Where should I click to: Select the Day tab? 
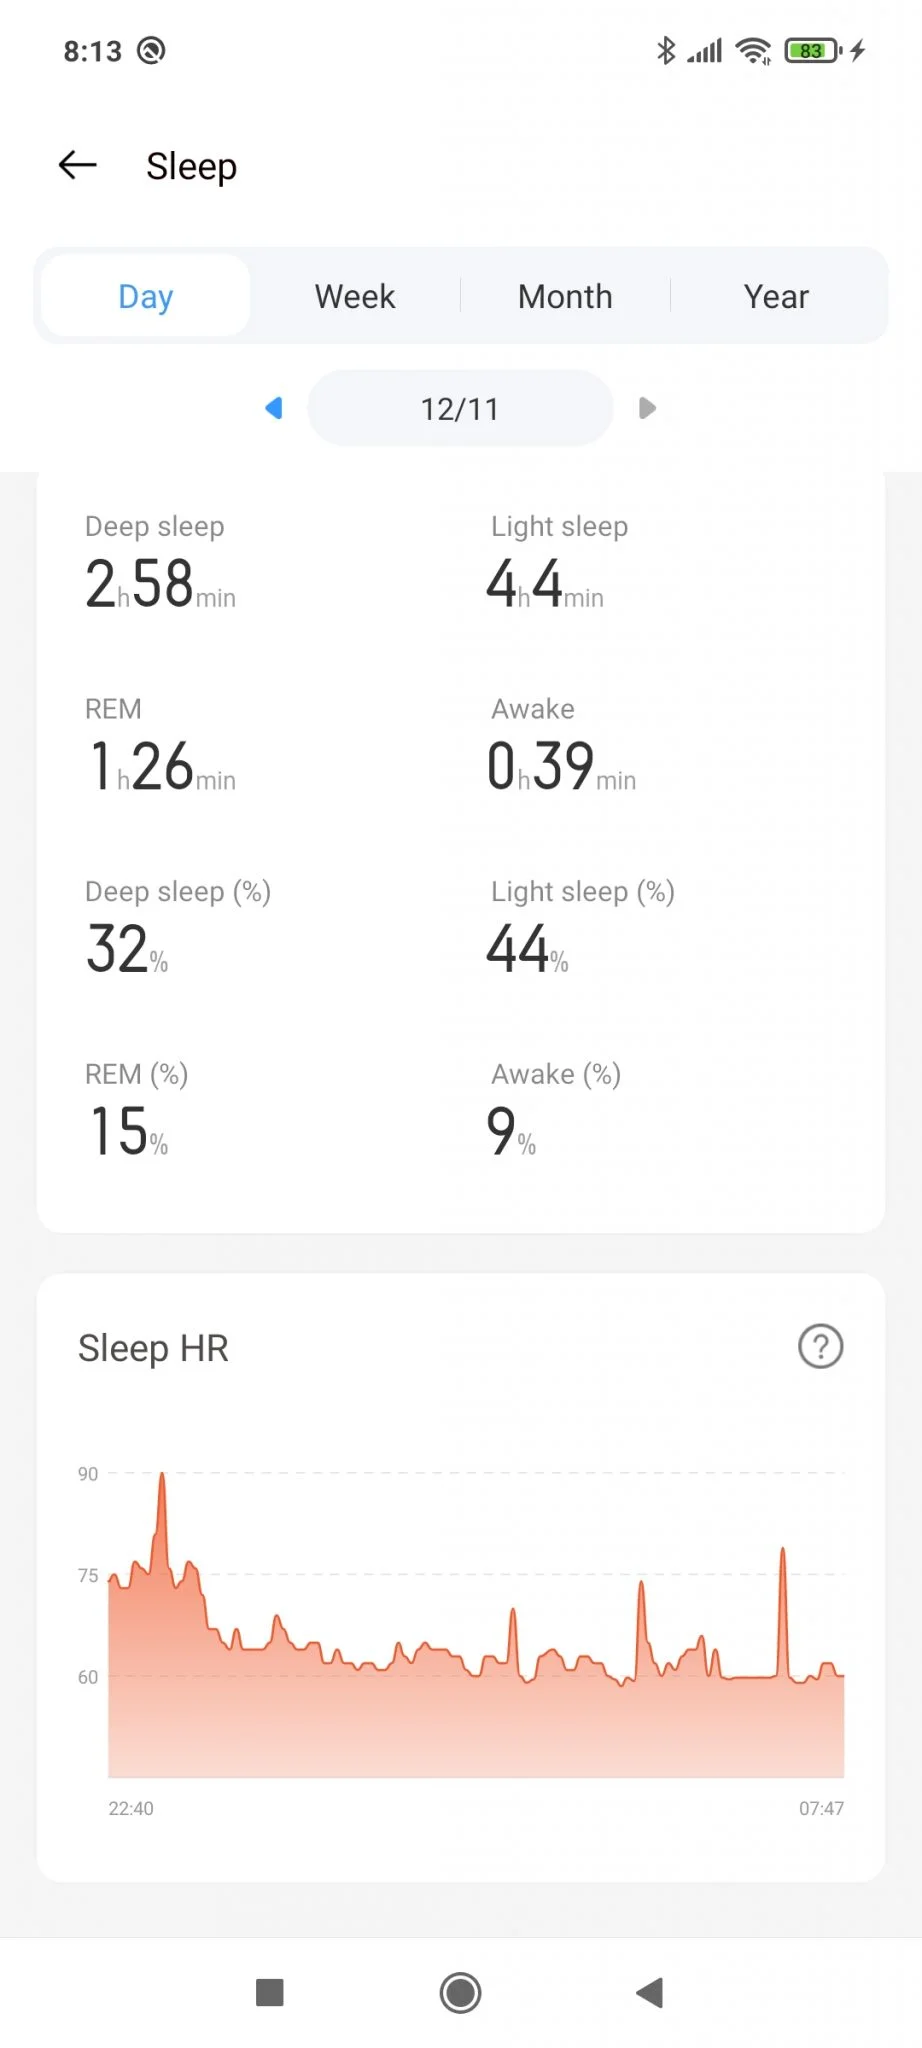[146, 296]
